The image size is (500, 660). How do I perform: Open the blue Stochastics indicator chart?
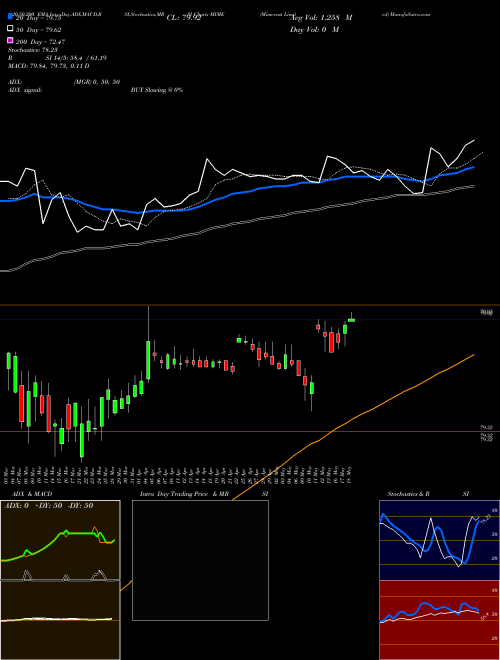(x=439, y=540)
